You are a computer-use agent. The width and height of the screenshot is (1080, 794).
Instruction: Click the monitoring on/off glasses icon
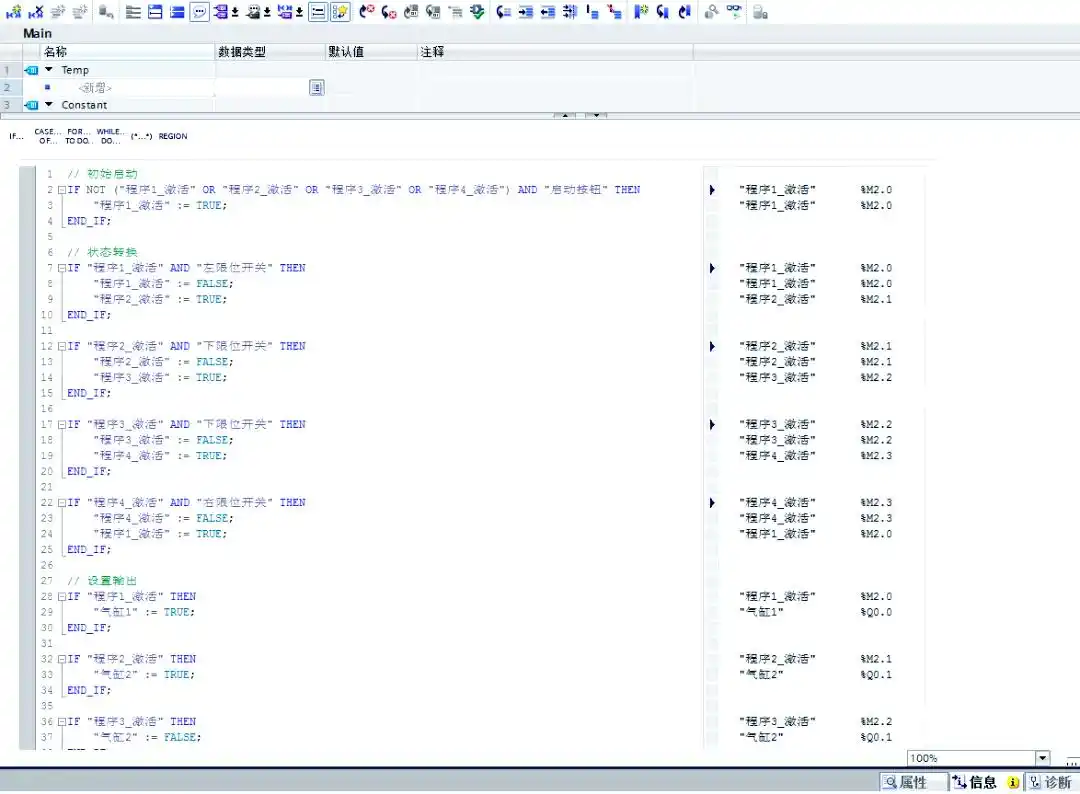(x=735, y=12)
